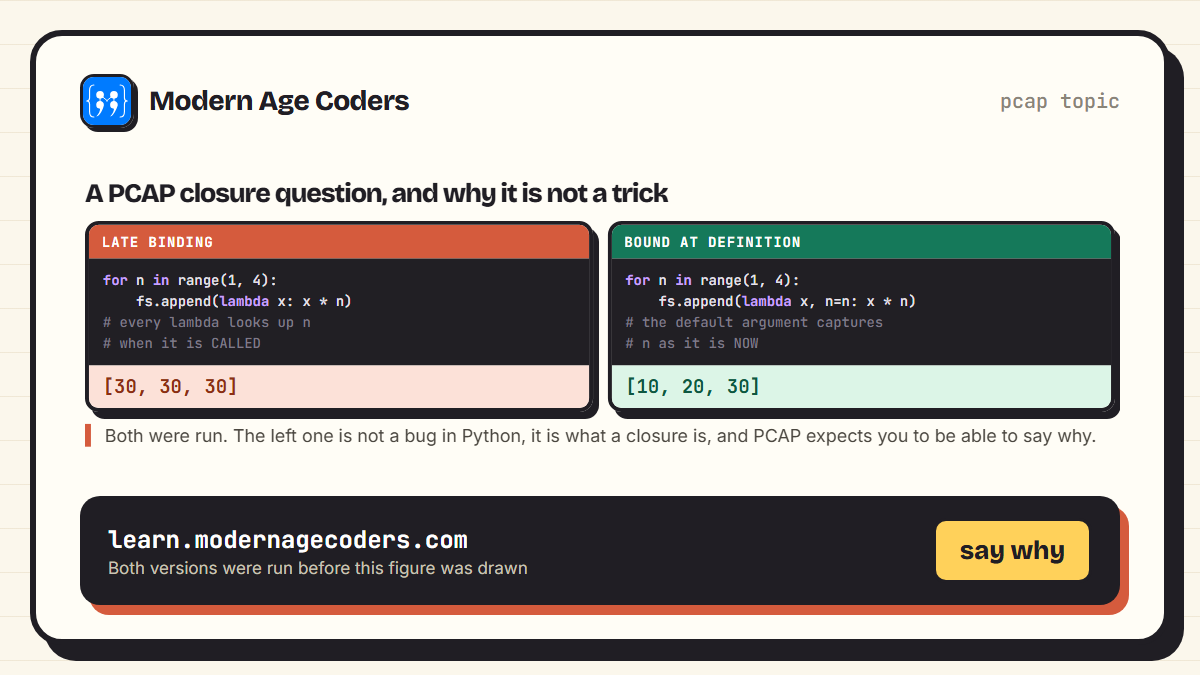Click the footer subtitle about both versions
This screenshot has height=675, width=1200.
coord(318,568)
